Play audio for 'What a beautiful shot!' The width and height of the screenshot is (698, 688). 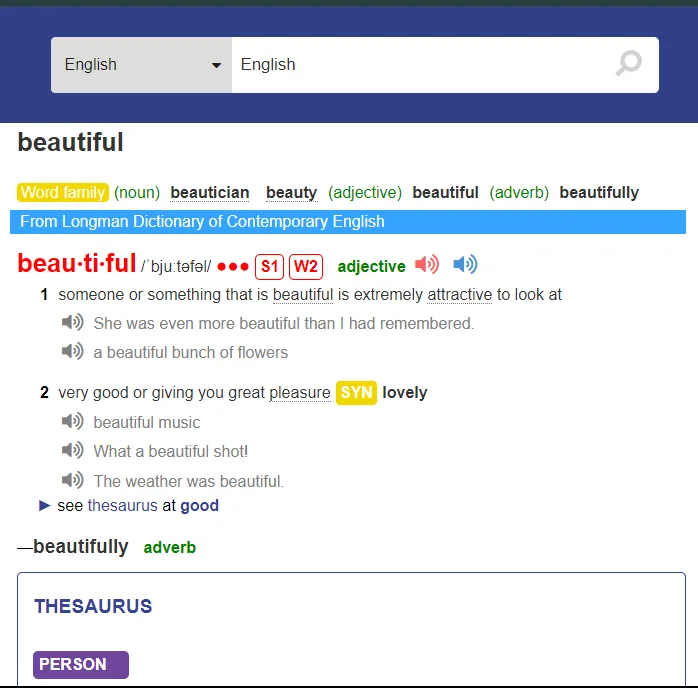[73, 450]
